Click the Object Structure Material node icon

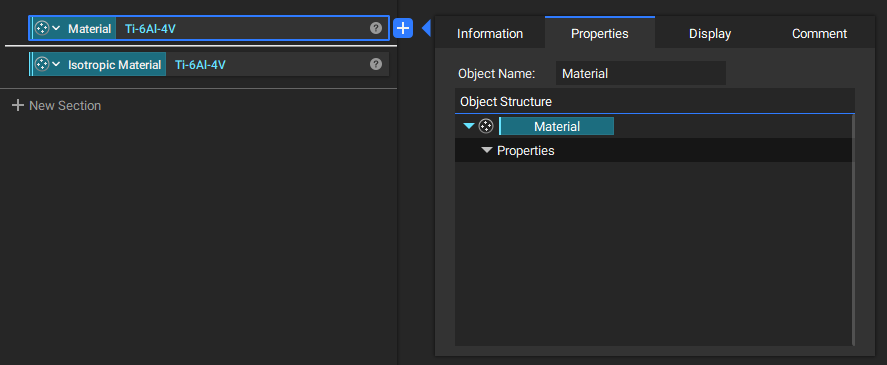[x=486, y=126]
